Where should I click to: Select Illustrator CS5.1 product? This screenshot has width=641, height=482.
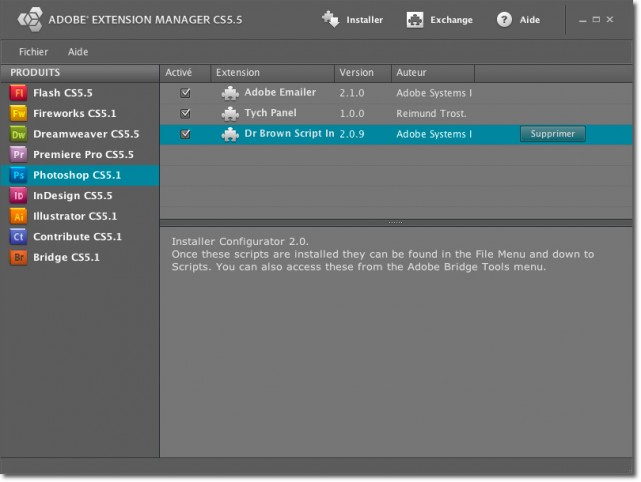80,216
